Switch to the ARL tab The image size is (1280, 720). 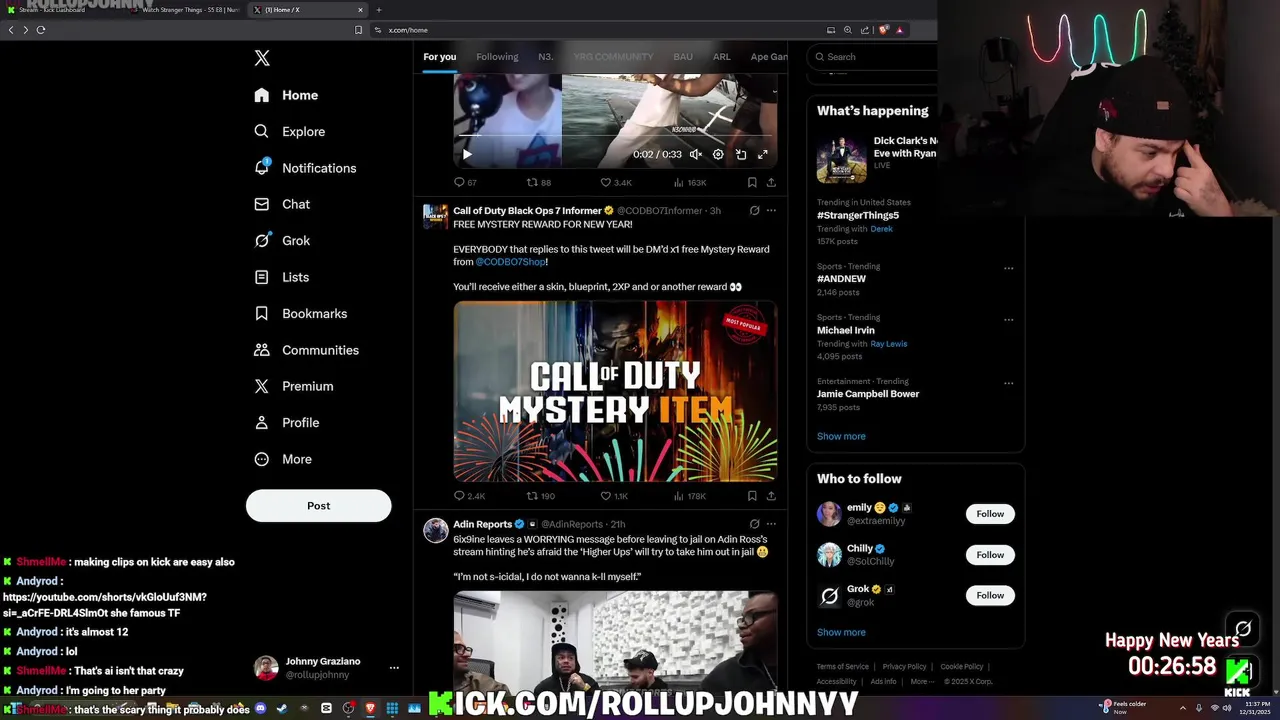pos(722,57)
